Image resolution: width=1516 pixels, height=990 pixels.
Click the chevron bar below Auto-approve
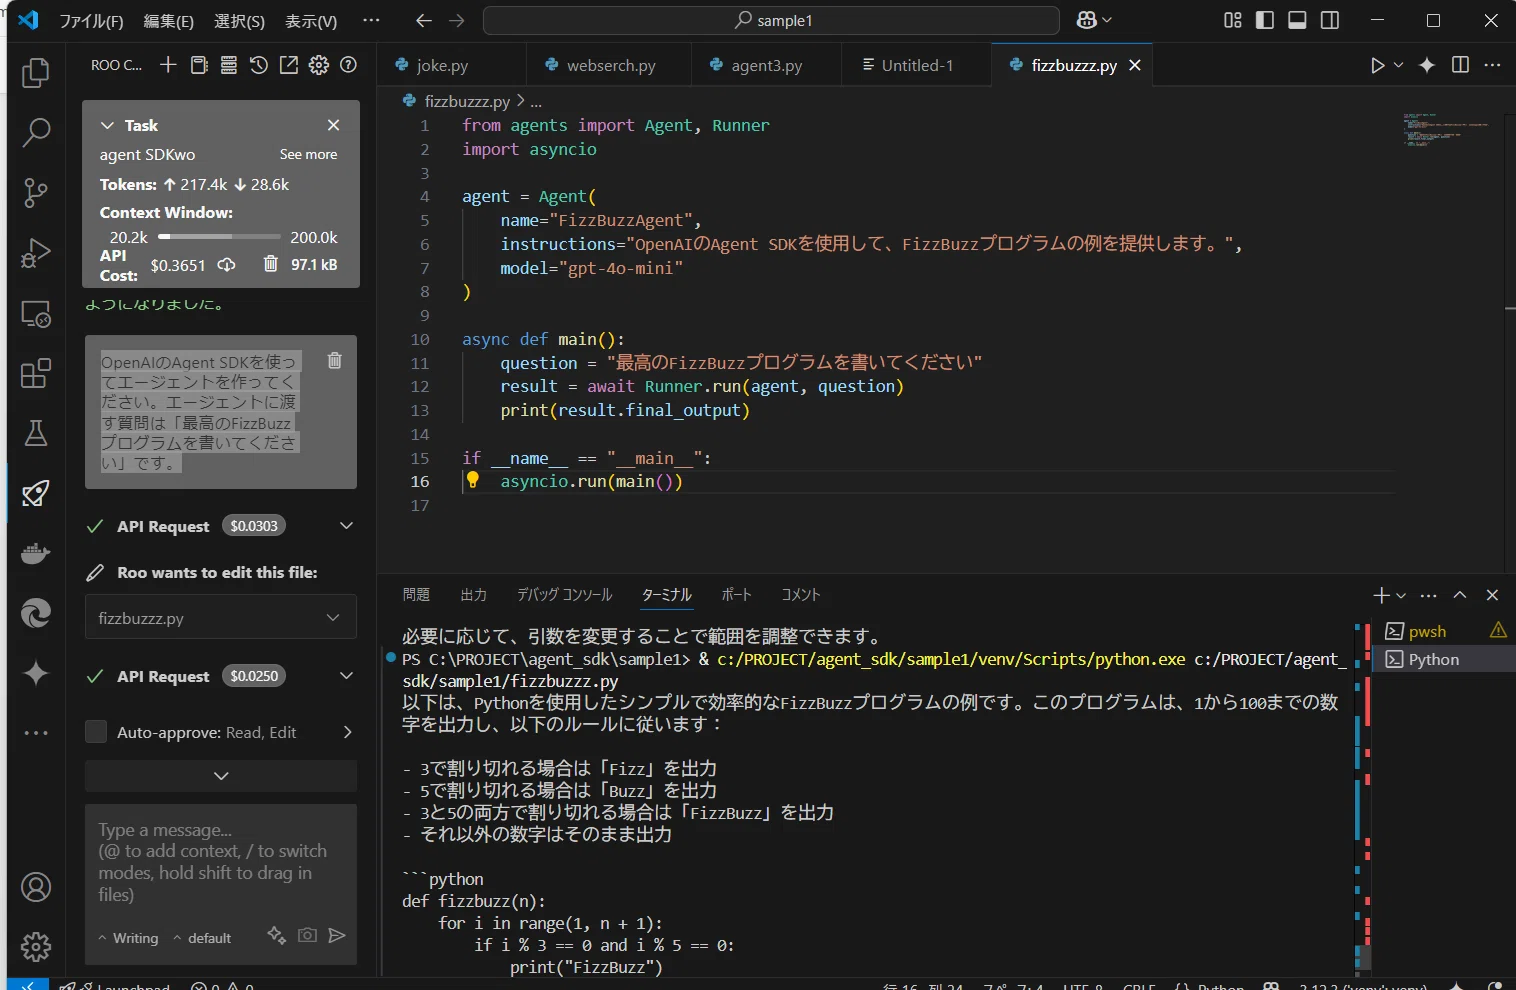(221, 776)
